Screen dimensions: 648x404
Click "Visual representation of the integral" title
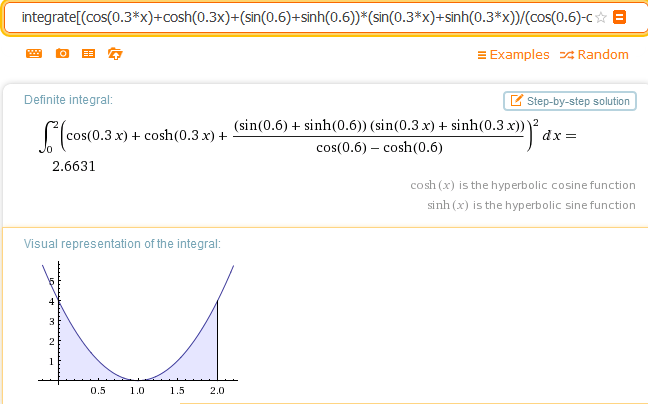[x=121, y=243]
